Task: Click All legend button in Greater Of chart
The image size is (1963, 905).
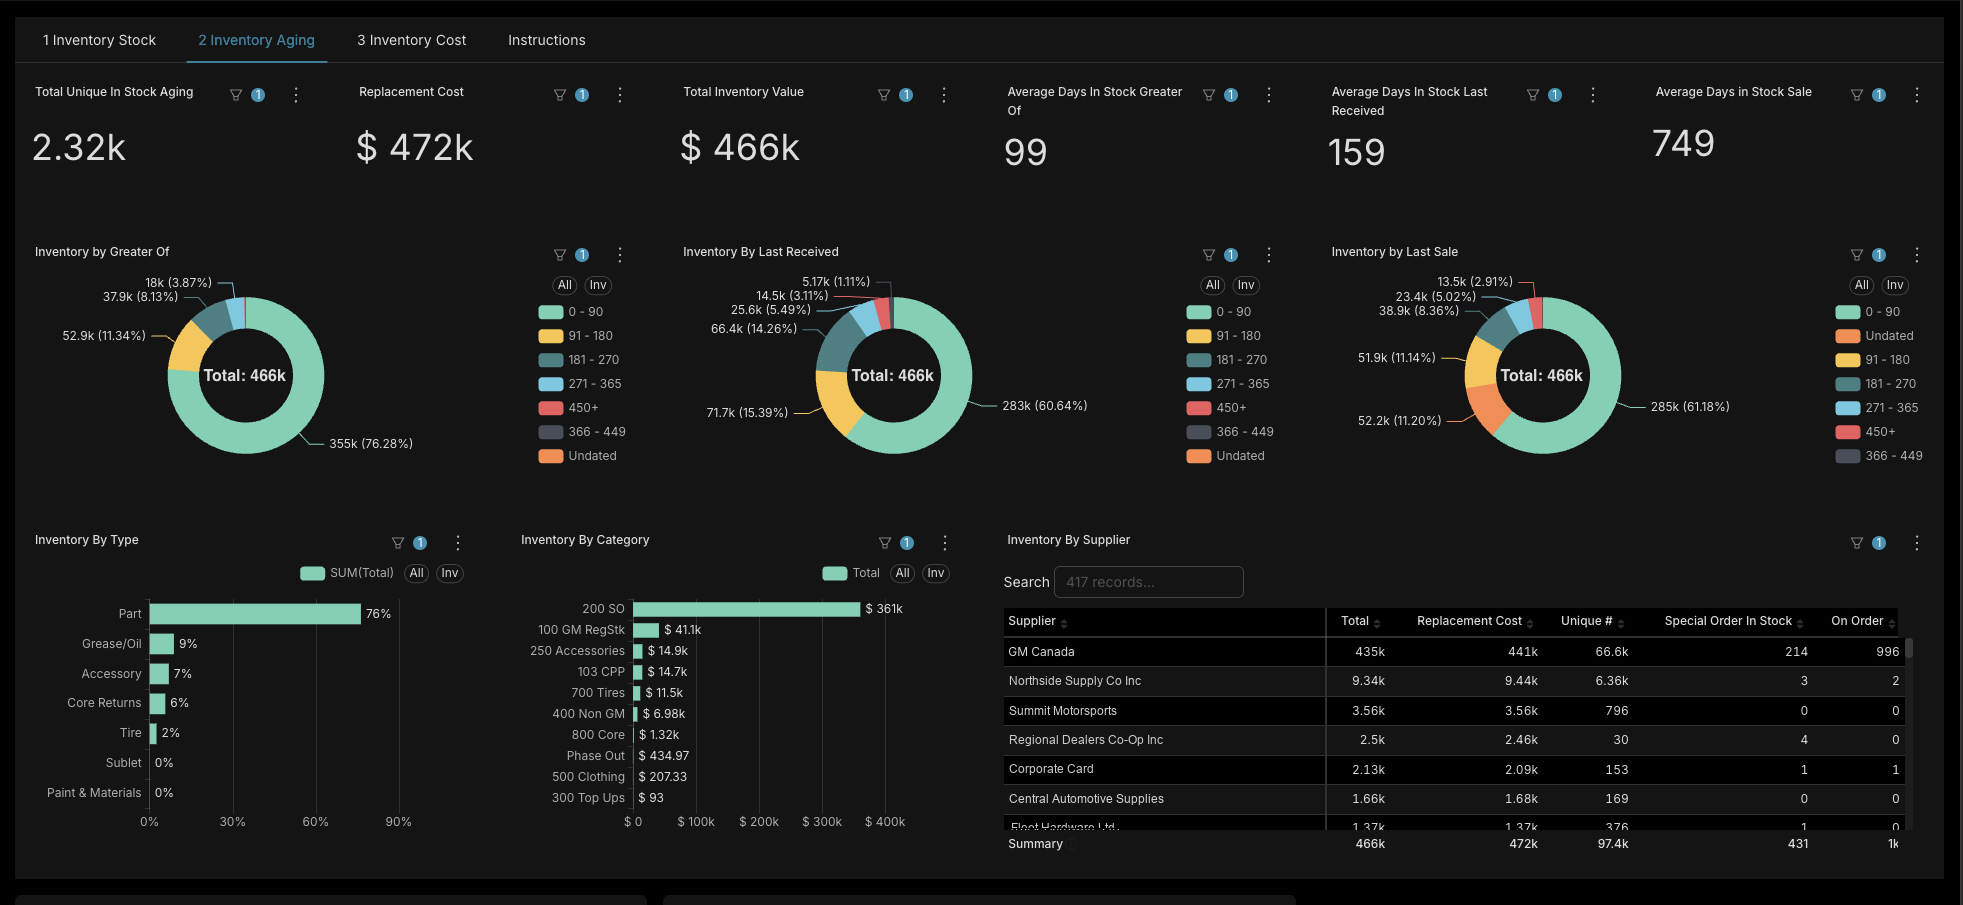Action: pyautogui.click(x=565, y=285)
